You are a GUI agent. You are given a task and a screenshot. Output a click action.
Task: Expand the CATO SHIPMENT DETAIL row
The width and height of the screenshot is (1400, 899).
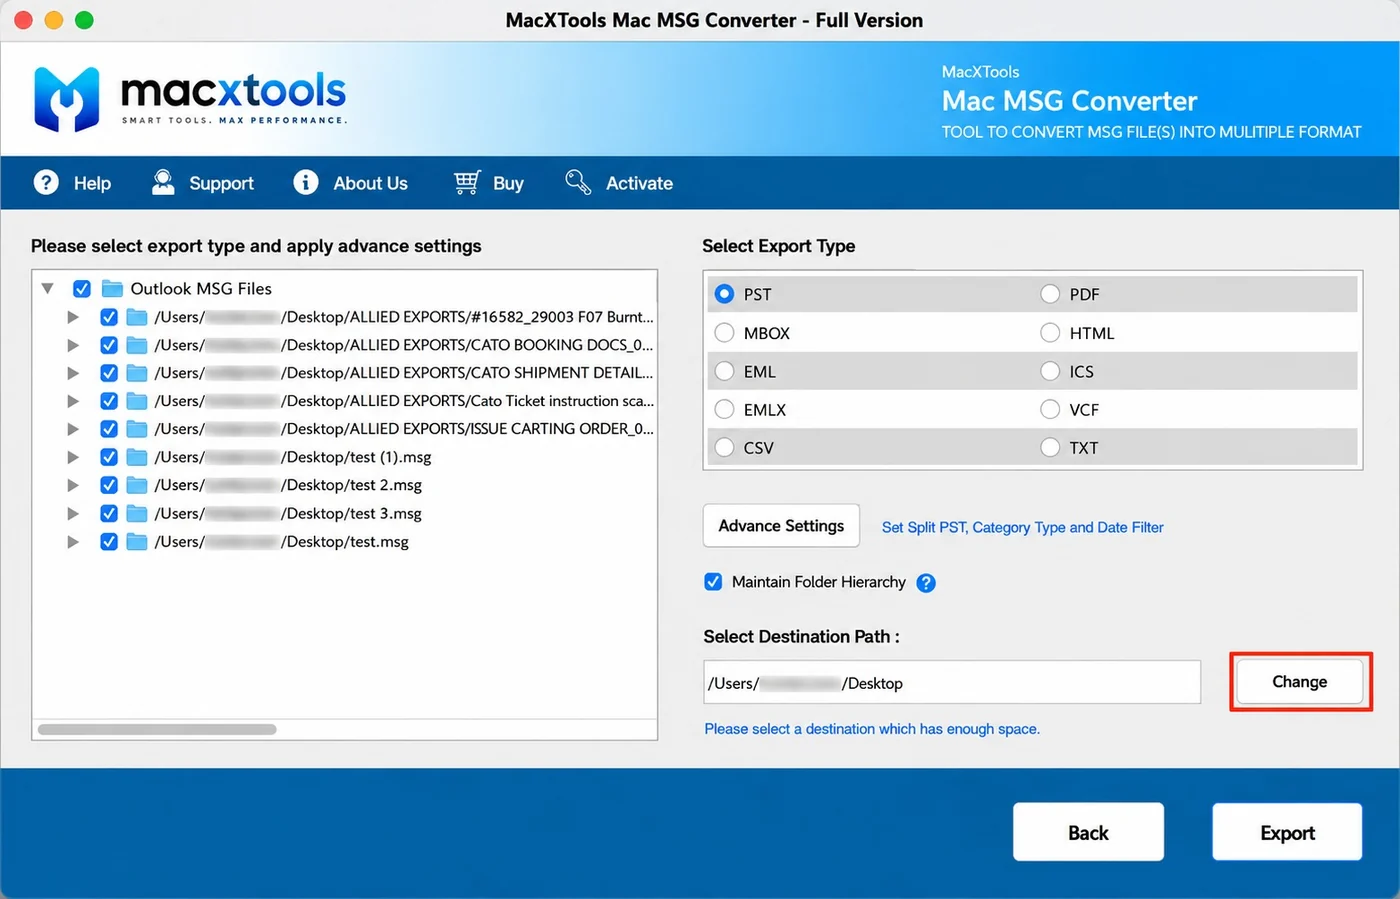(73, 373)
